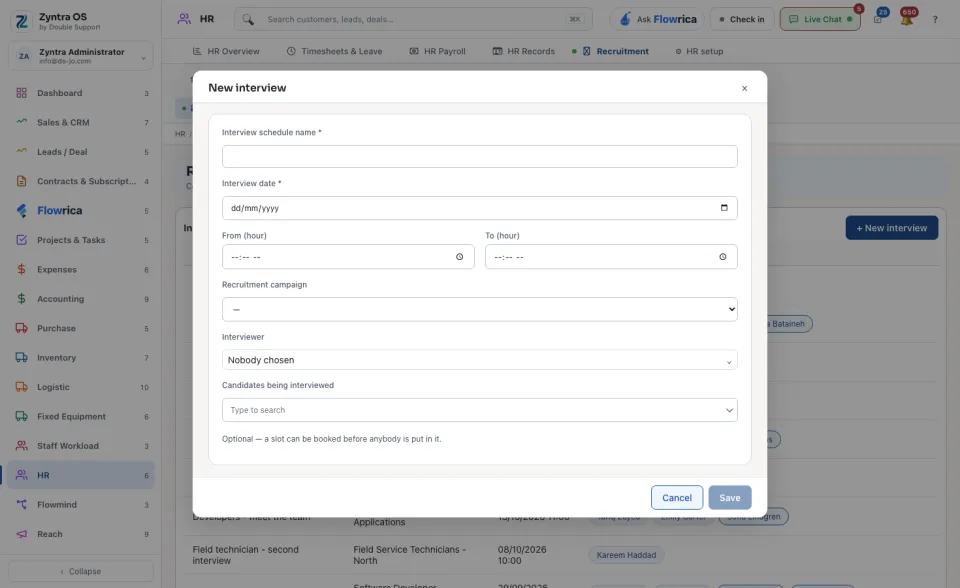Click the Expenses dollar icon

tap(21, 269)
